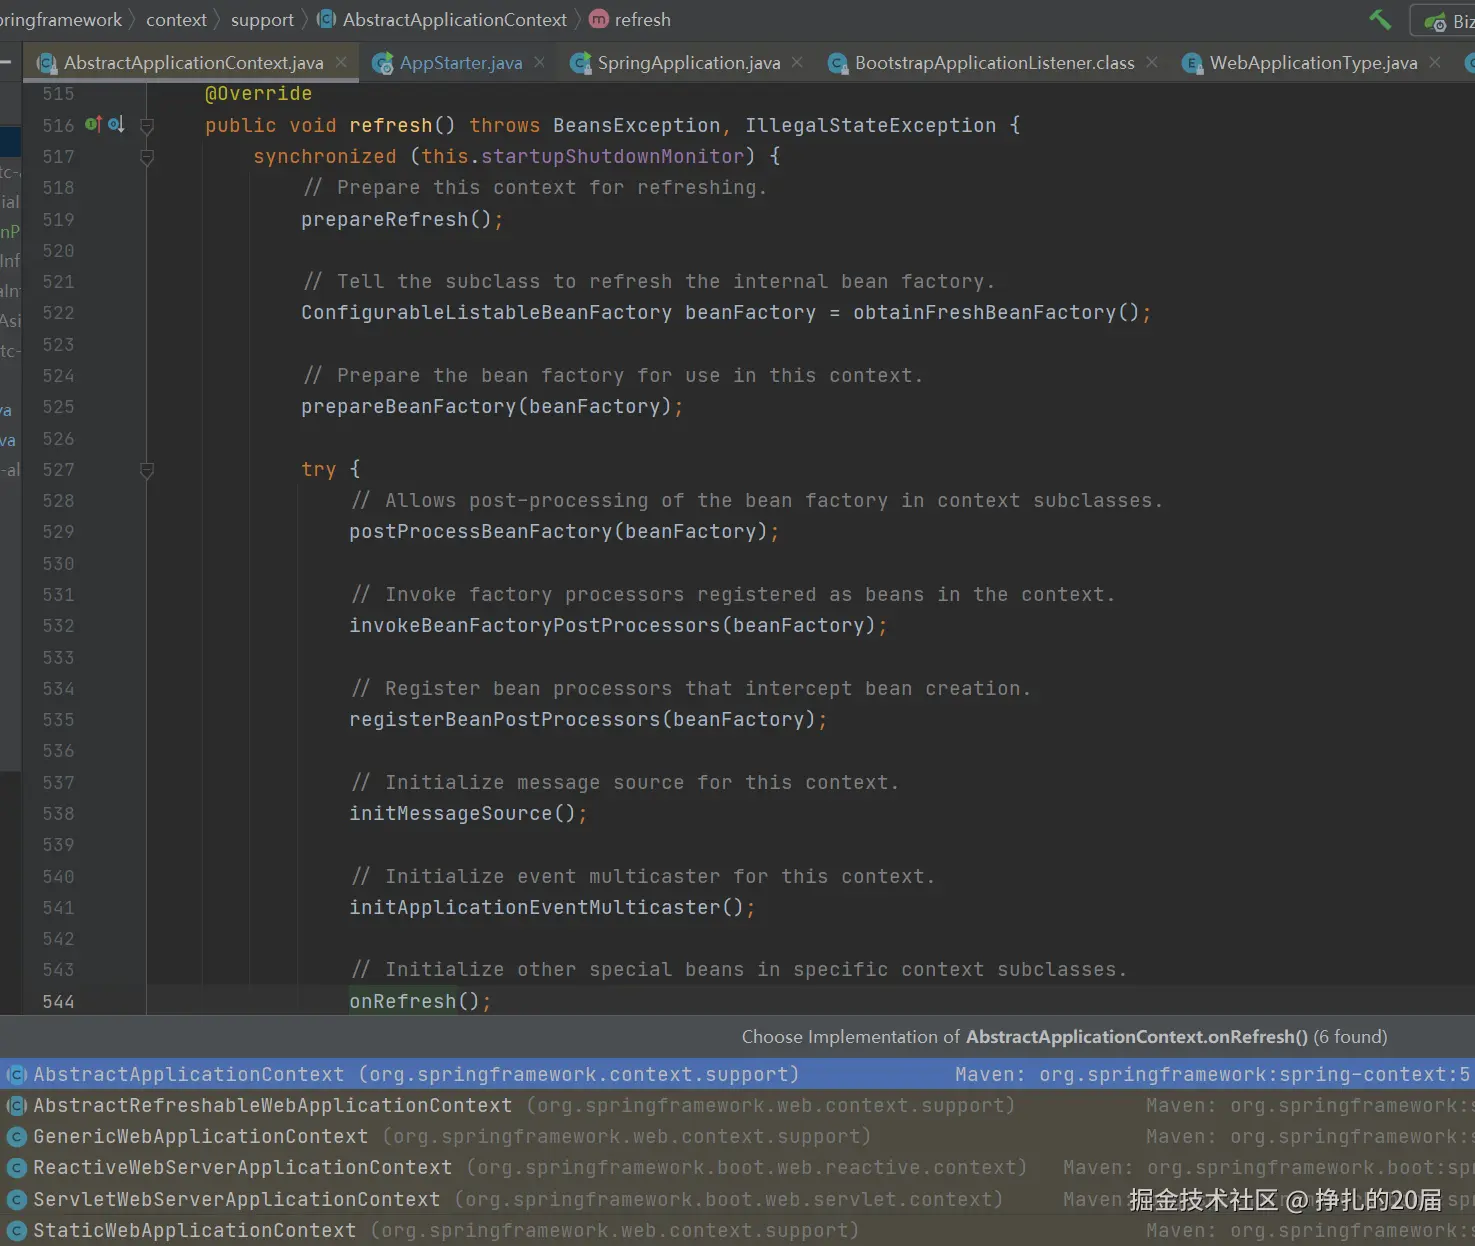The image size is (1475, 1246).
Task: Click the enum icon in WebApplicationType.java tab
Action: [1192, 64]
